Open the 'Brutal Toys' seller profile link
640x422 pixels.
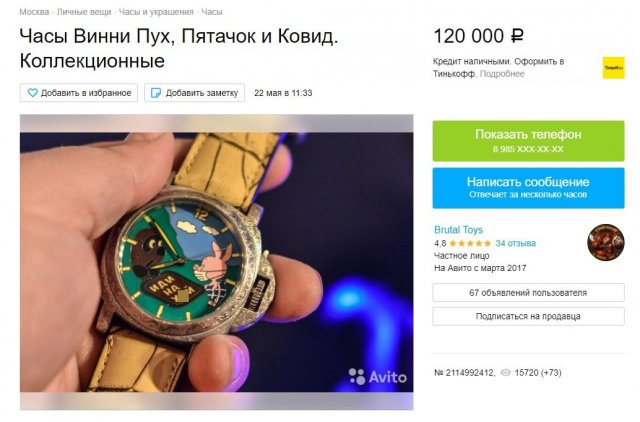[x=459, y=228]
